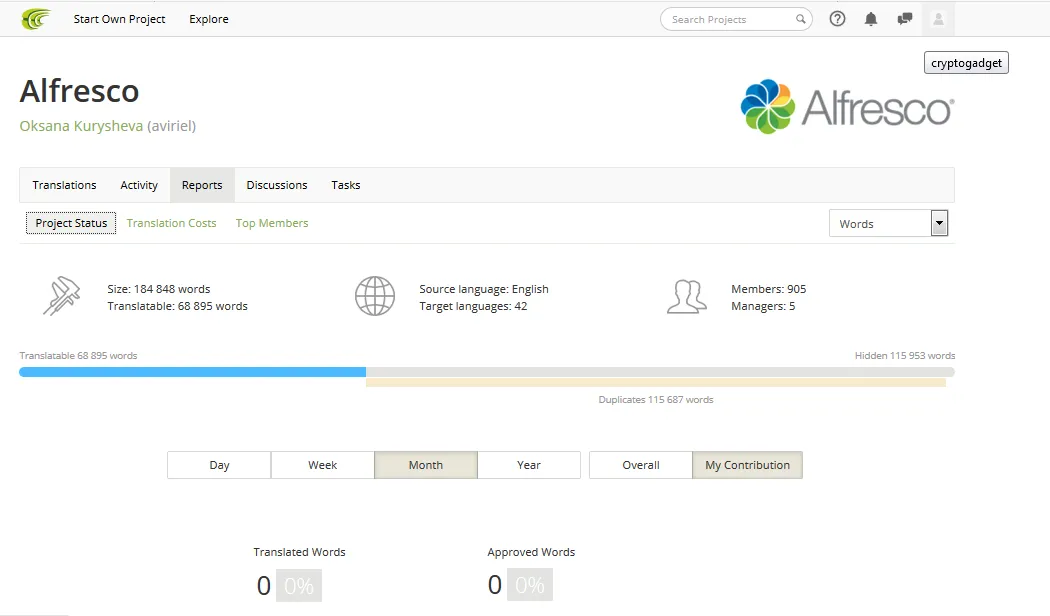Click the cryptogadget tooltip label
Image resolution: width=1050 pixels, height=616 pixels.
click(x=966, y=63)
